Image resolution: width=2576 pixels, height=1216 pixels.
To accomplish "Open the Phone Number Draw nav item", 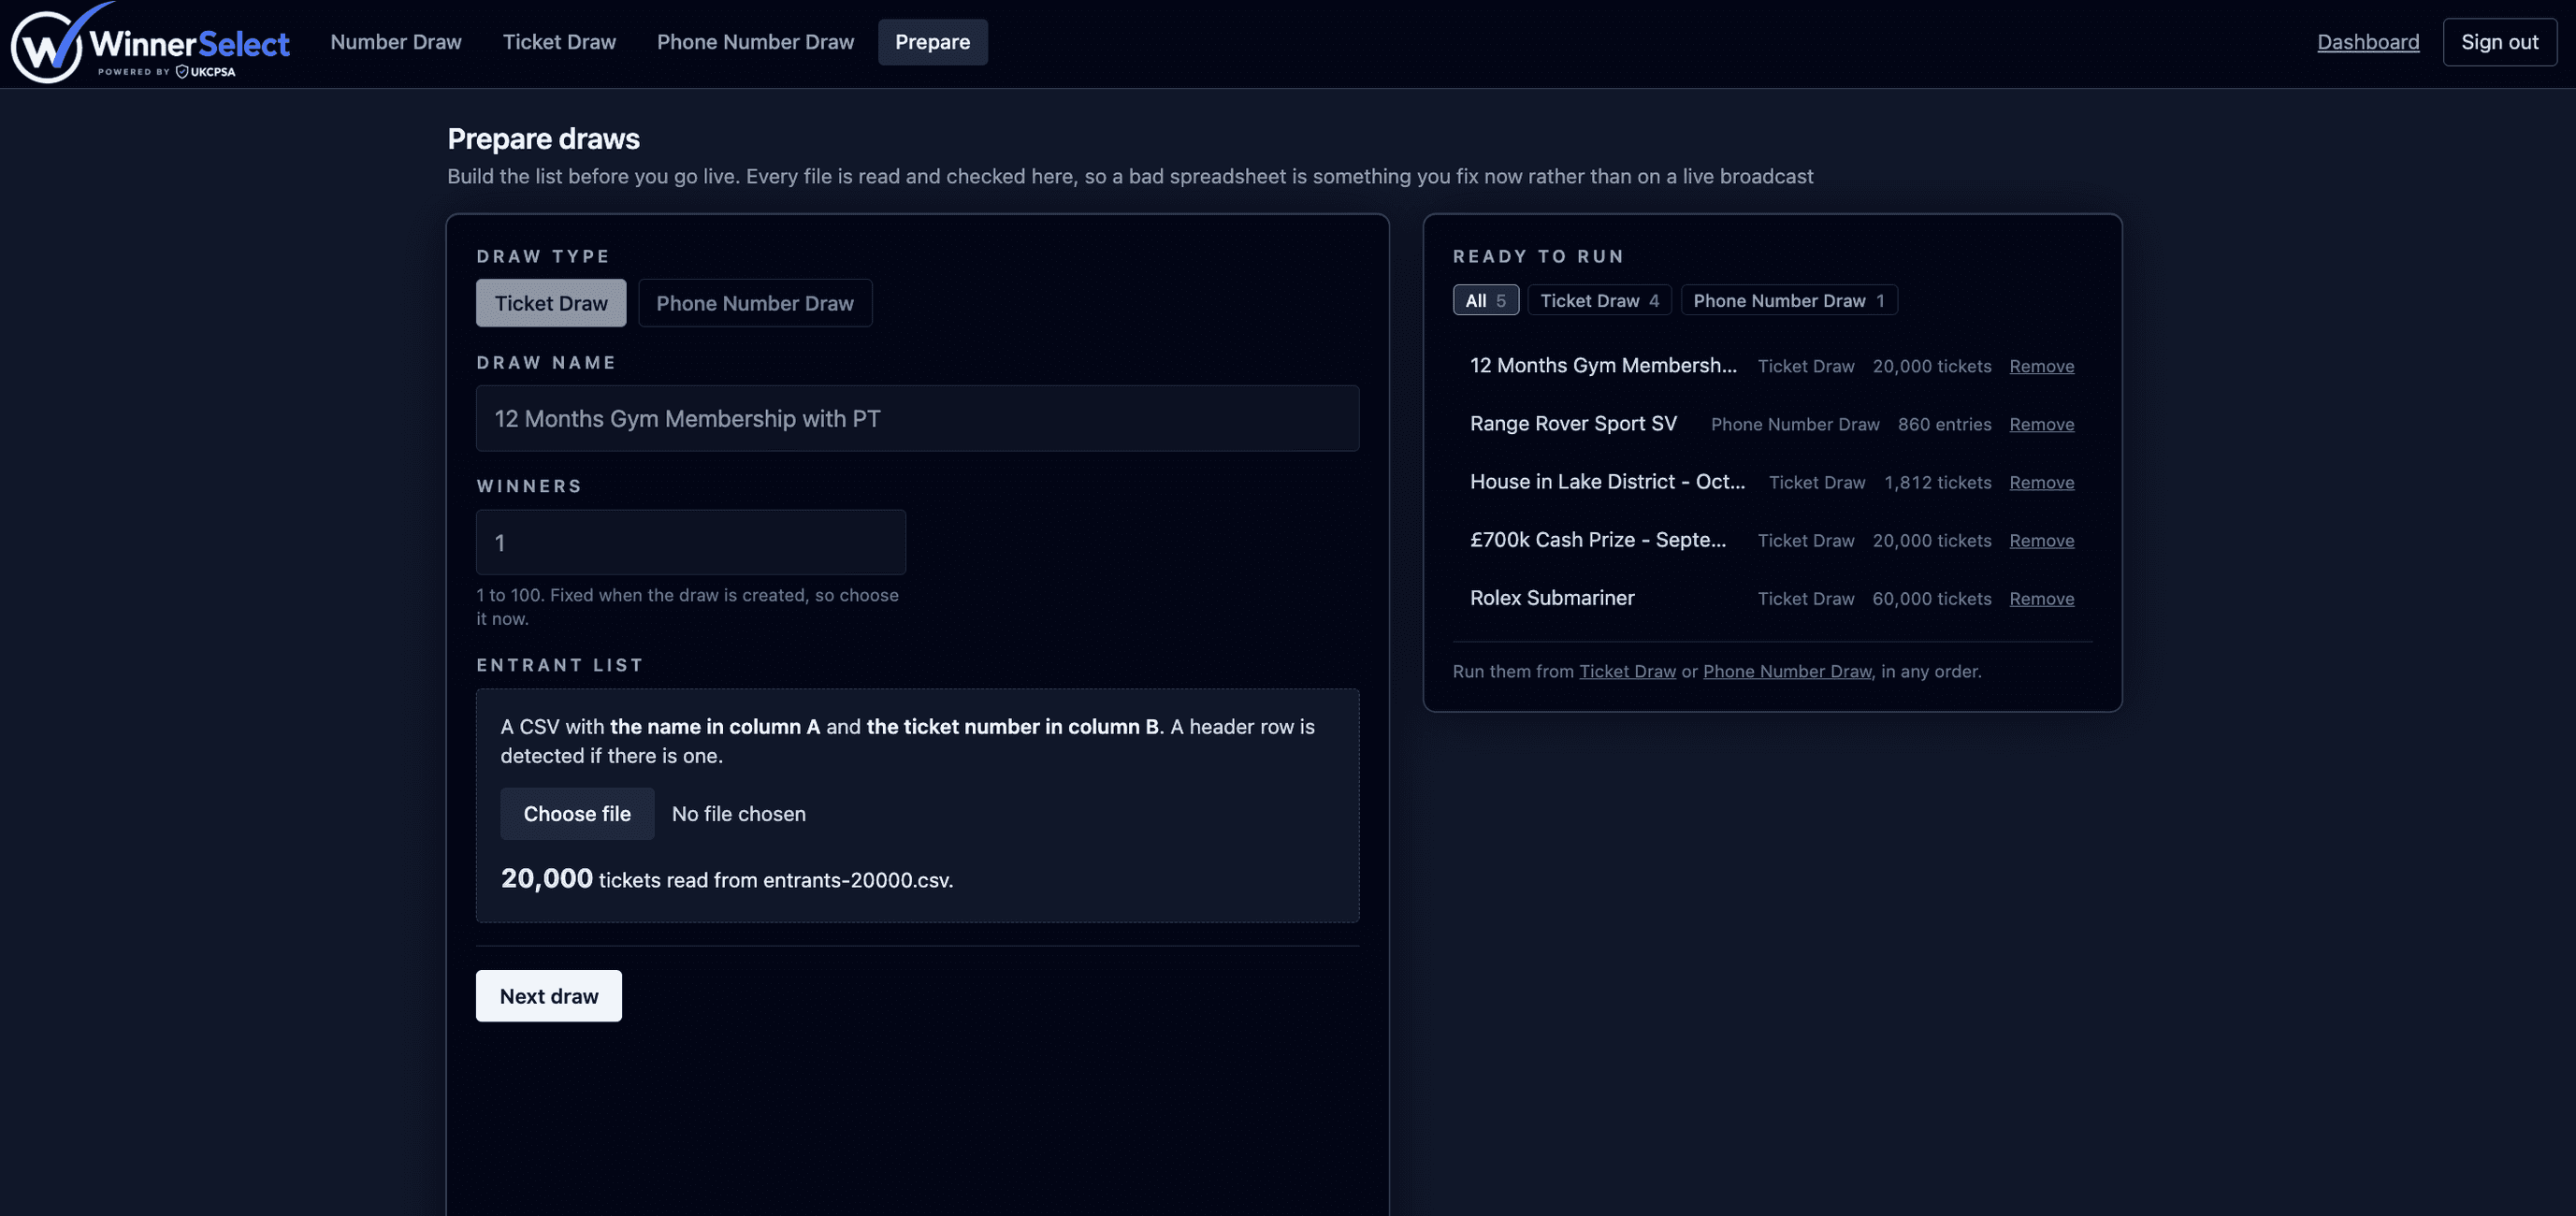I will 755,42.
